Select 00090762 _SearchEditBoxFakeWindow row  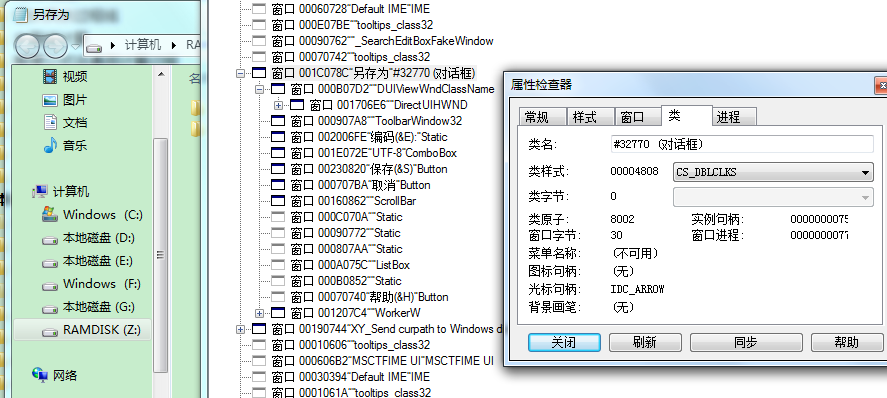click(382, 41)
